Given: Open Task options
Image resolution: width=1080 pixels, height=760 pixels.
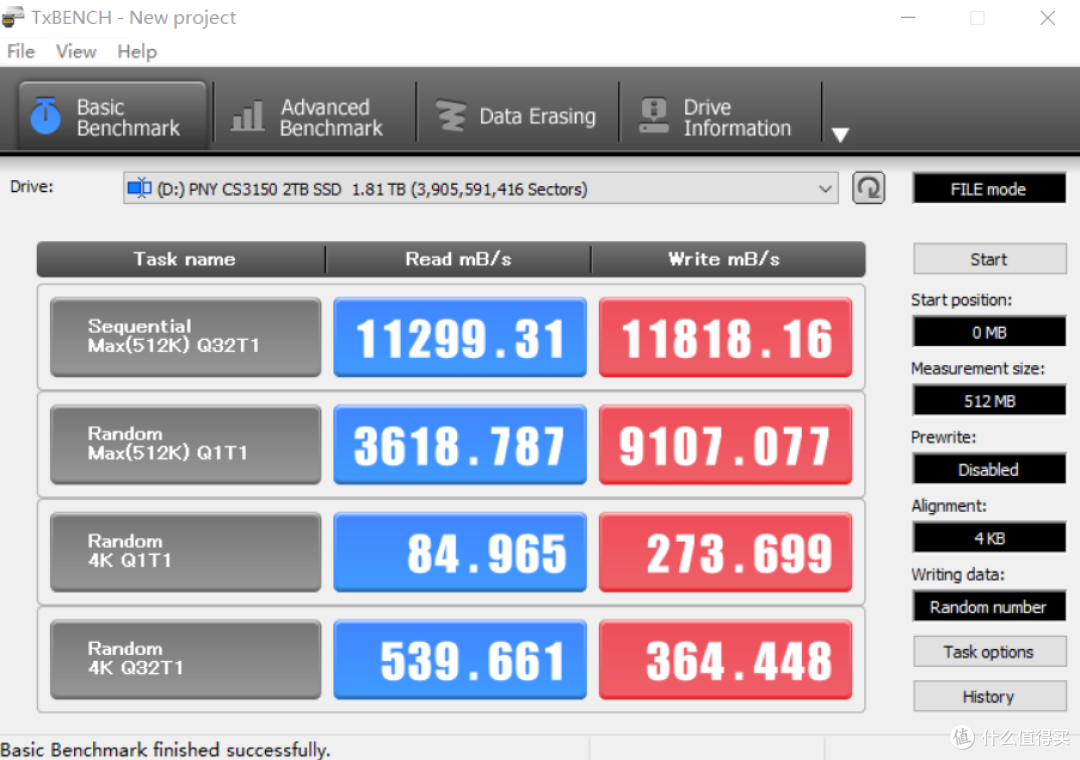Looking at the screenshot, I should (988, 651).
